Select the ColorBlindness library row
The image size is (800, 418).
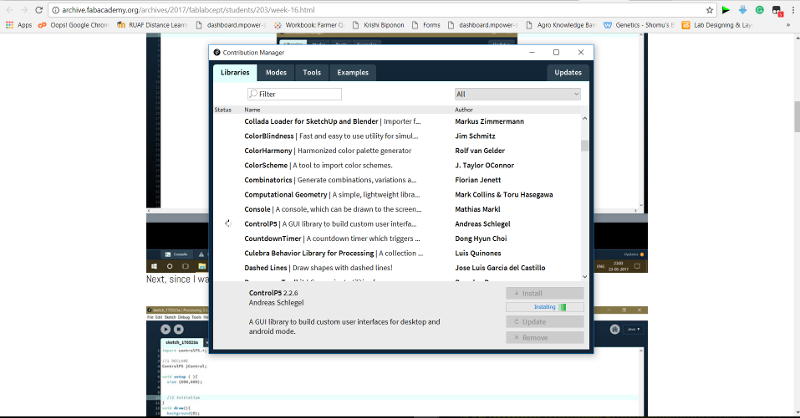(x=397, y=136)
